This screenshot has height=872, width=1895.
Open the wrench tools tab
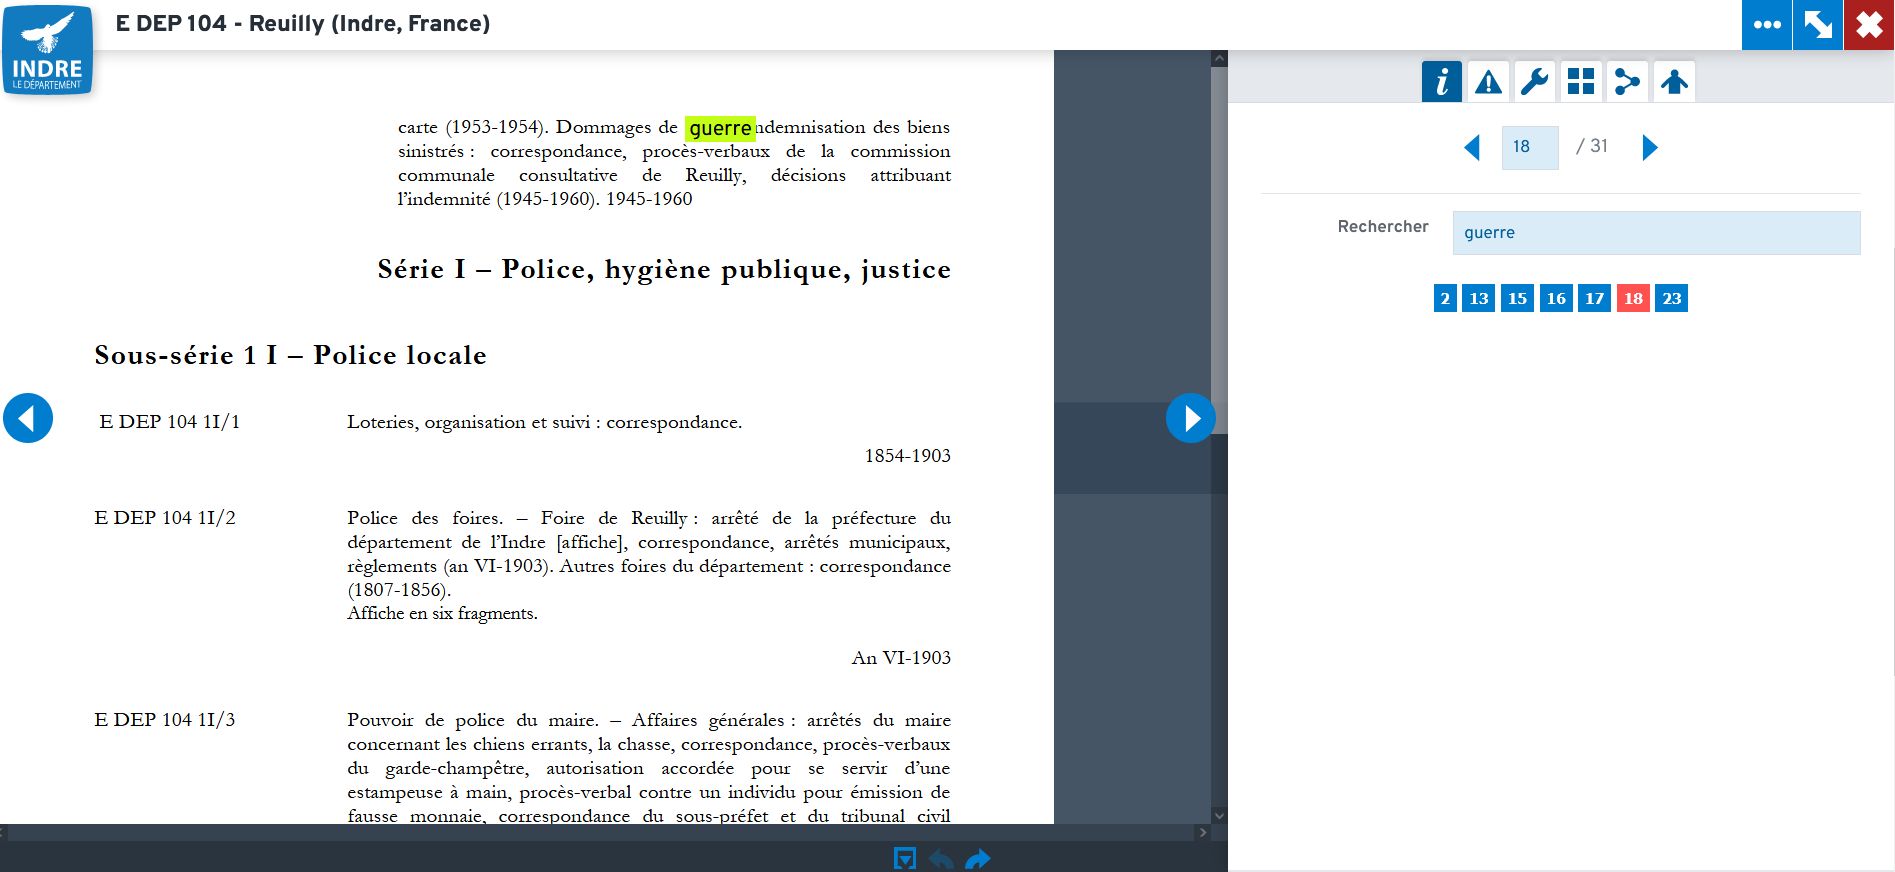(x=1534, y=82)
